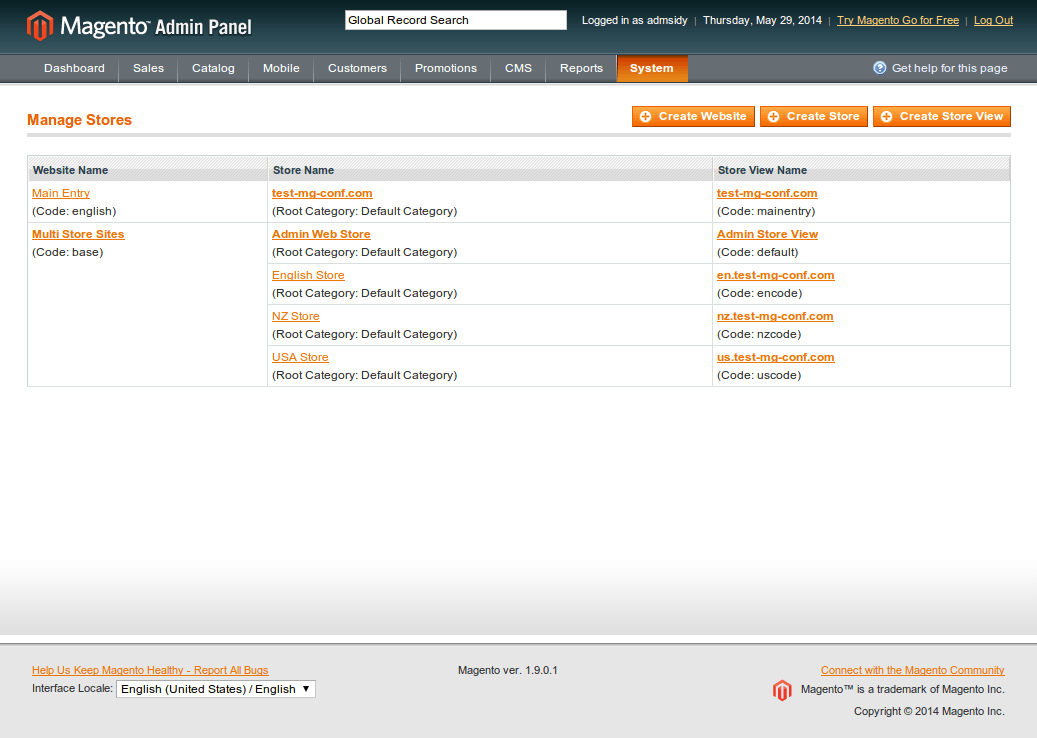Click Root Category text under USA Store
The height and width of the screenshot is (738, 1037).
[364, 375]
